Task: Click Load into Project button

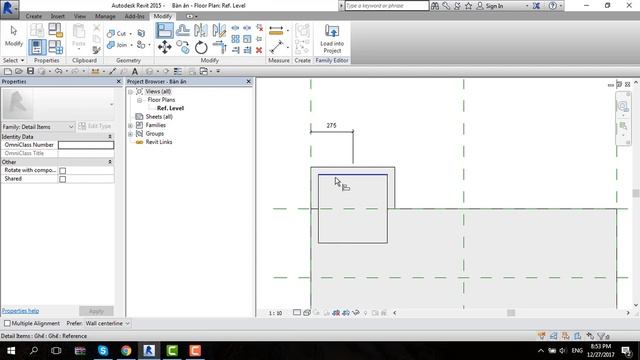Action: [332, 39]
